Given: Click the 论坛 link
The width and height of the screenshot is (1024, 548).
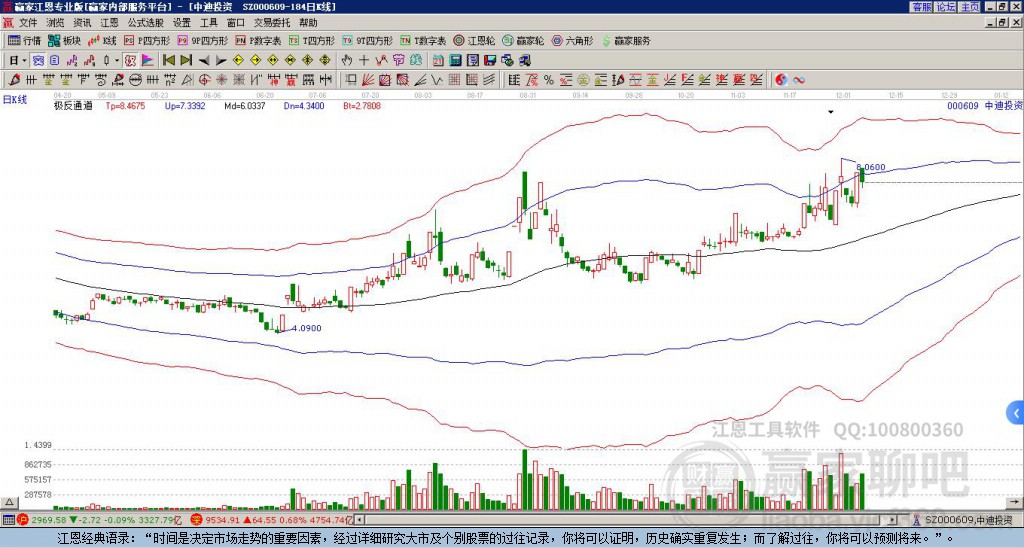Looking at the screenshot, I should coord(946,7).
